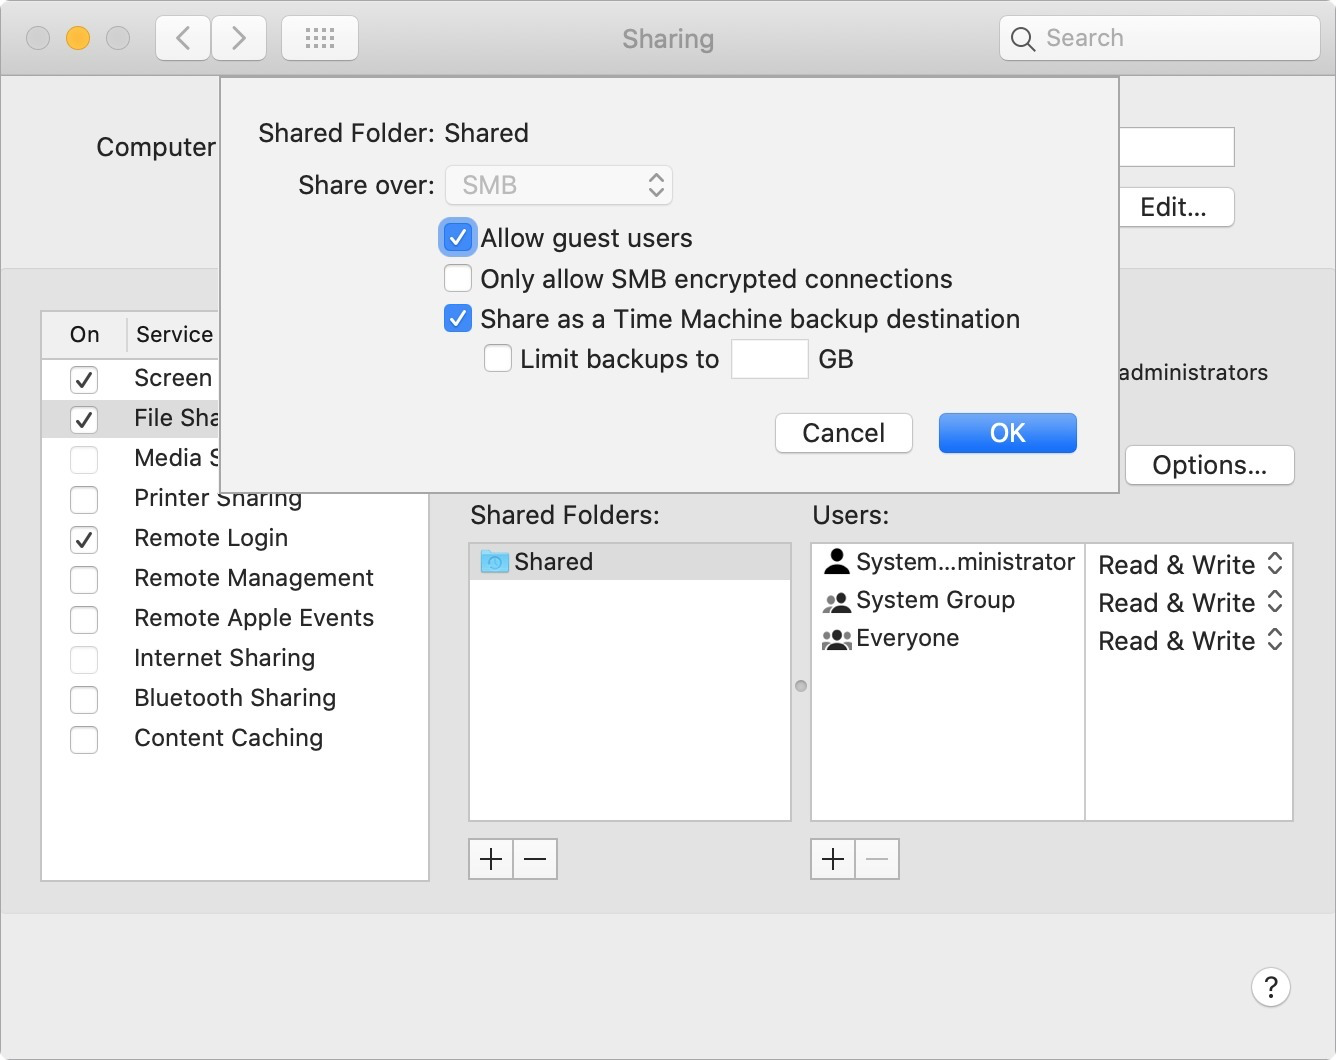1336x1060 pixels.
Task: Enable Only allow SMB encrypted connections
Action: [x=458, y=278]
